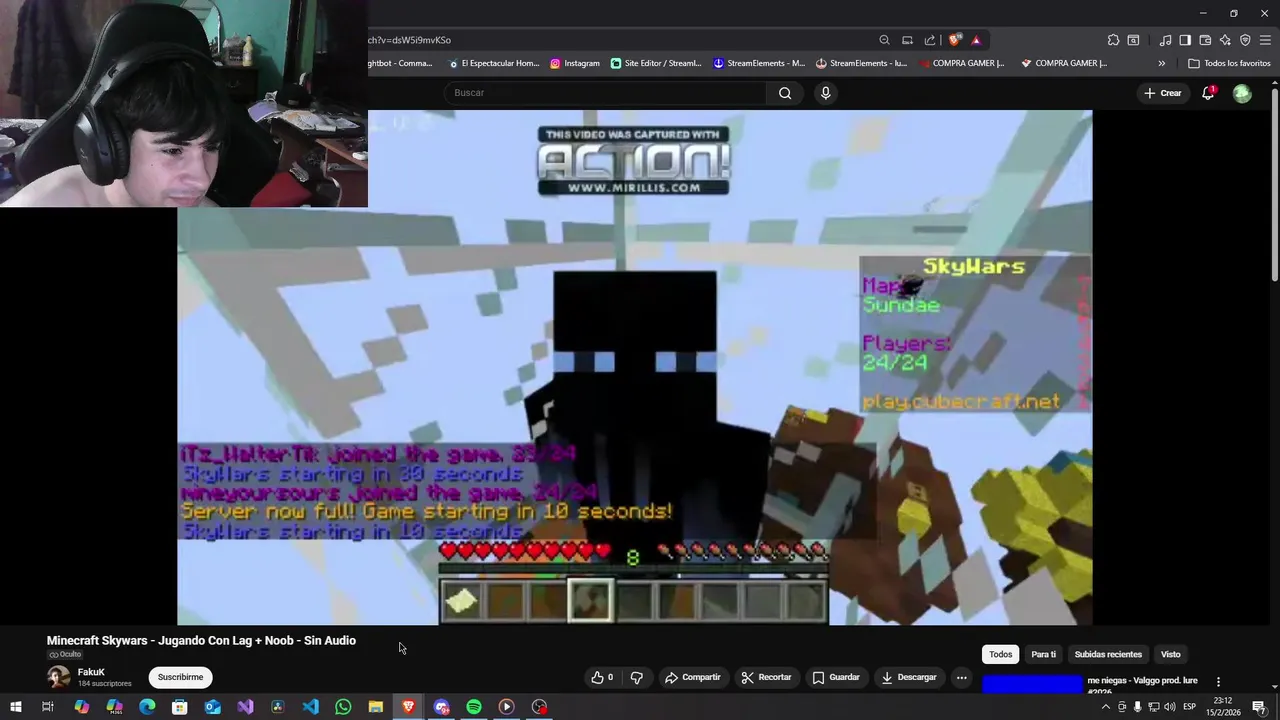Like the video with thumbs up

[x=601, y=677]
